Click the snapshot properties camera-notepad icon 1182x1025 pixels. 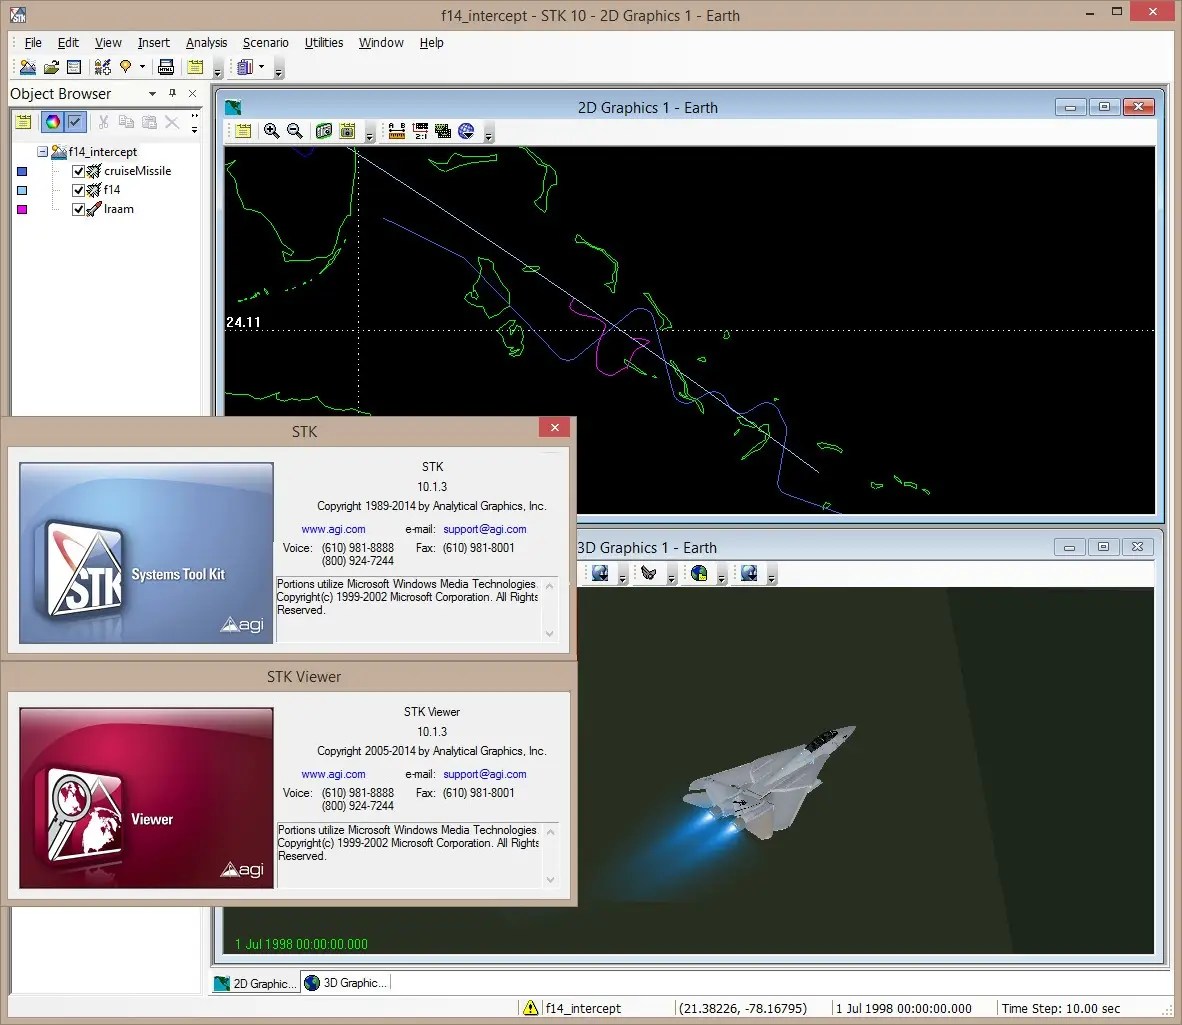click(x=347, y=131)
